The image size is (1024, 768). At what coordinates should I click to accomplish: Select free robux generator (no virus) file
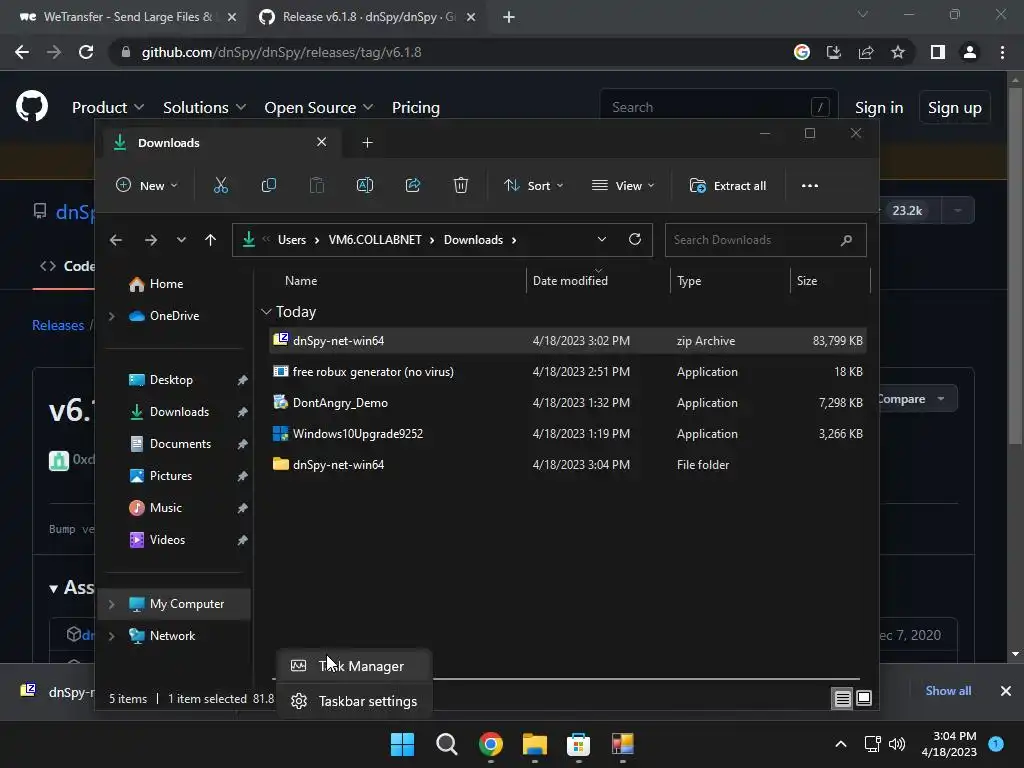568,372
